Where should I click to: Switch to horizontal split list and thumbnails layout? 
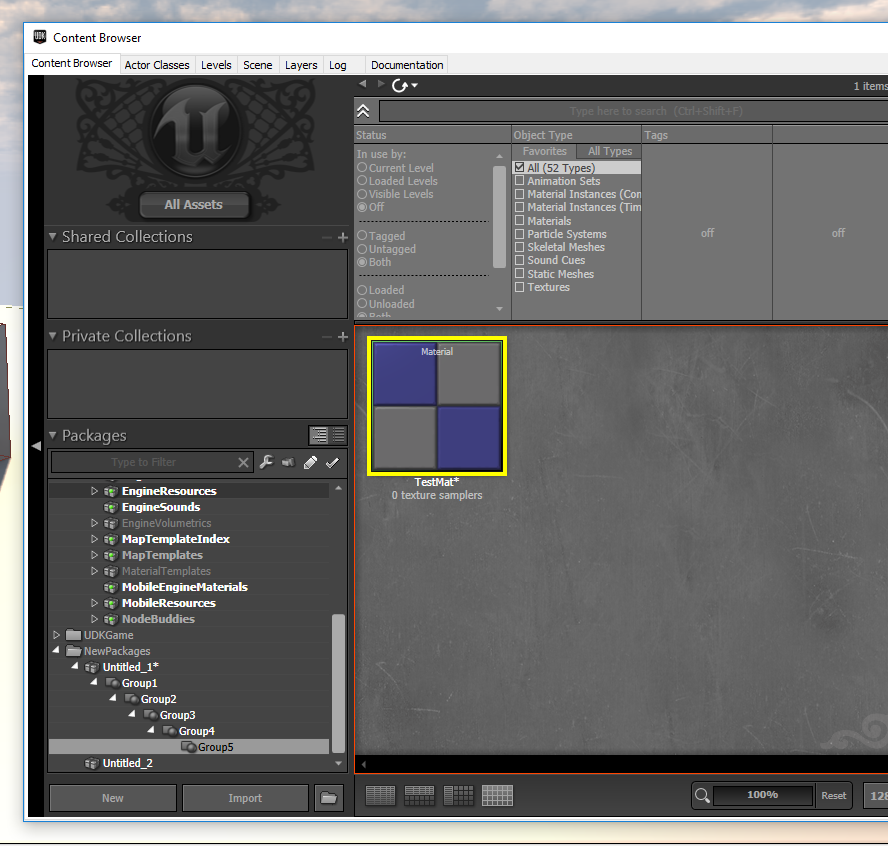(x=419, y=796)
